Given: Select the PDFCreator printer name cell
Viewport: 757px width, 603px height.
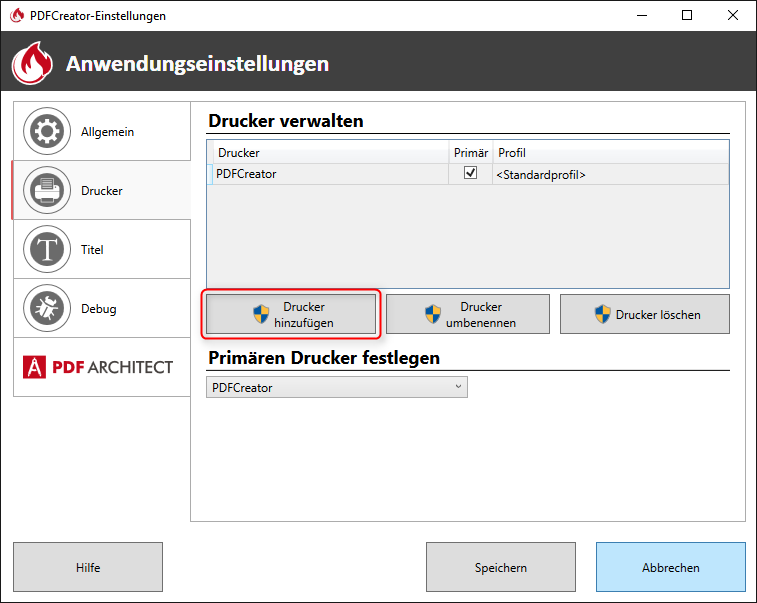Looking at the screenshot, I should (328, 174).
